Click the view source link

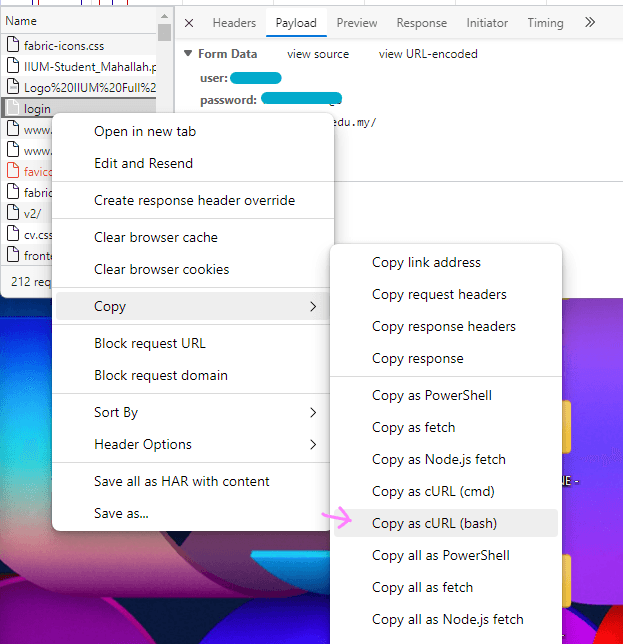(x=318, y=54)
